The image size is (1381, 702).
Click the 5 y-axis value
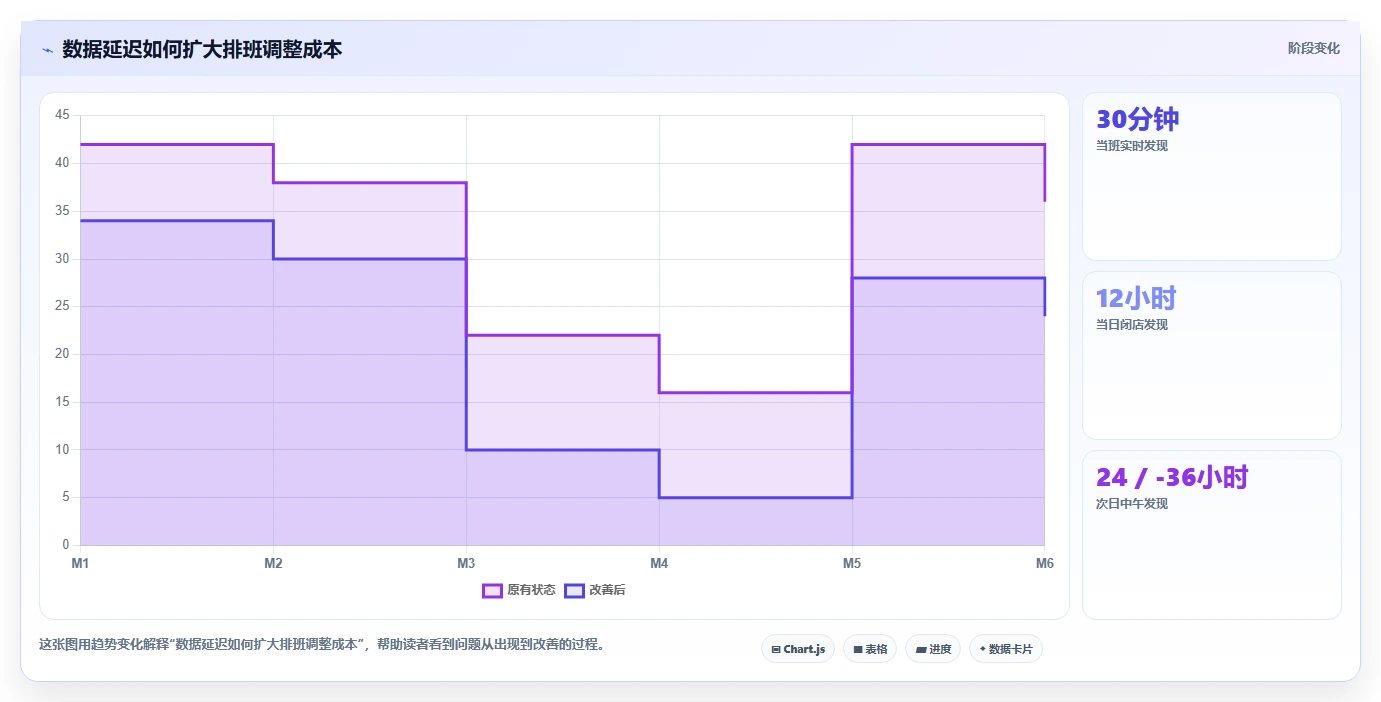click(x=66, y=497)
